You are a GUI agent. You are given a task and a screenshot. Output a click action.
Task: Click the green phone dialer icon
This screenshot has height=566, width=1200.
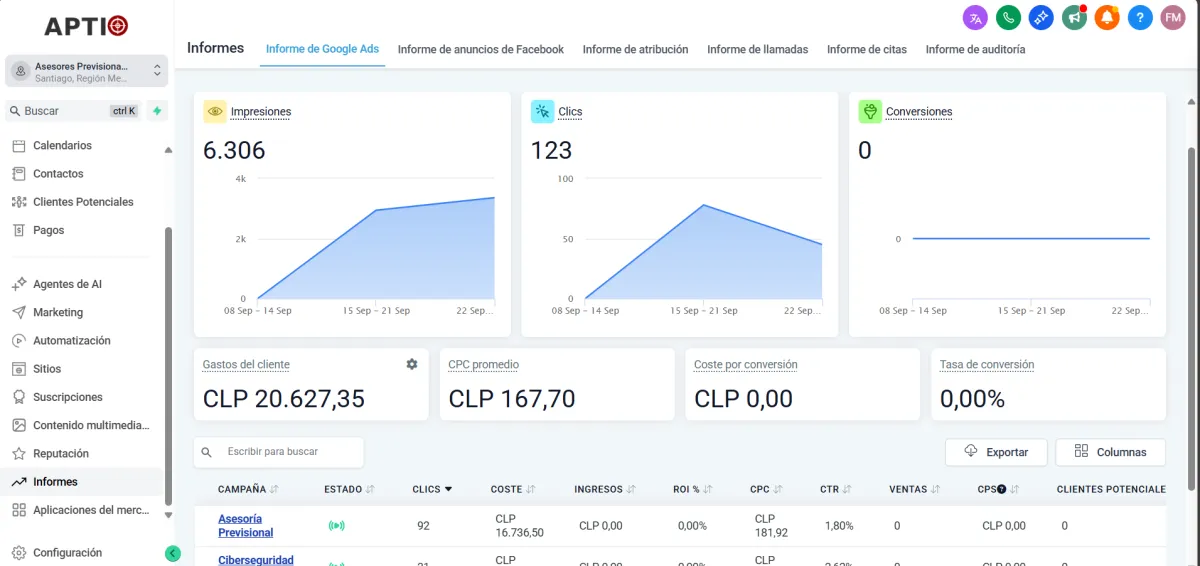[x=1008, y=17]
